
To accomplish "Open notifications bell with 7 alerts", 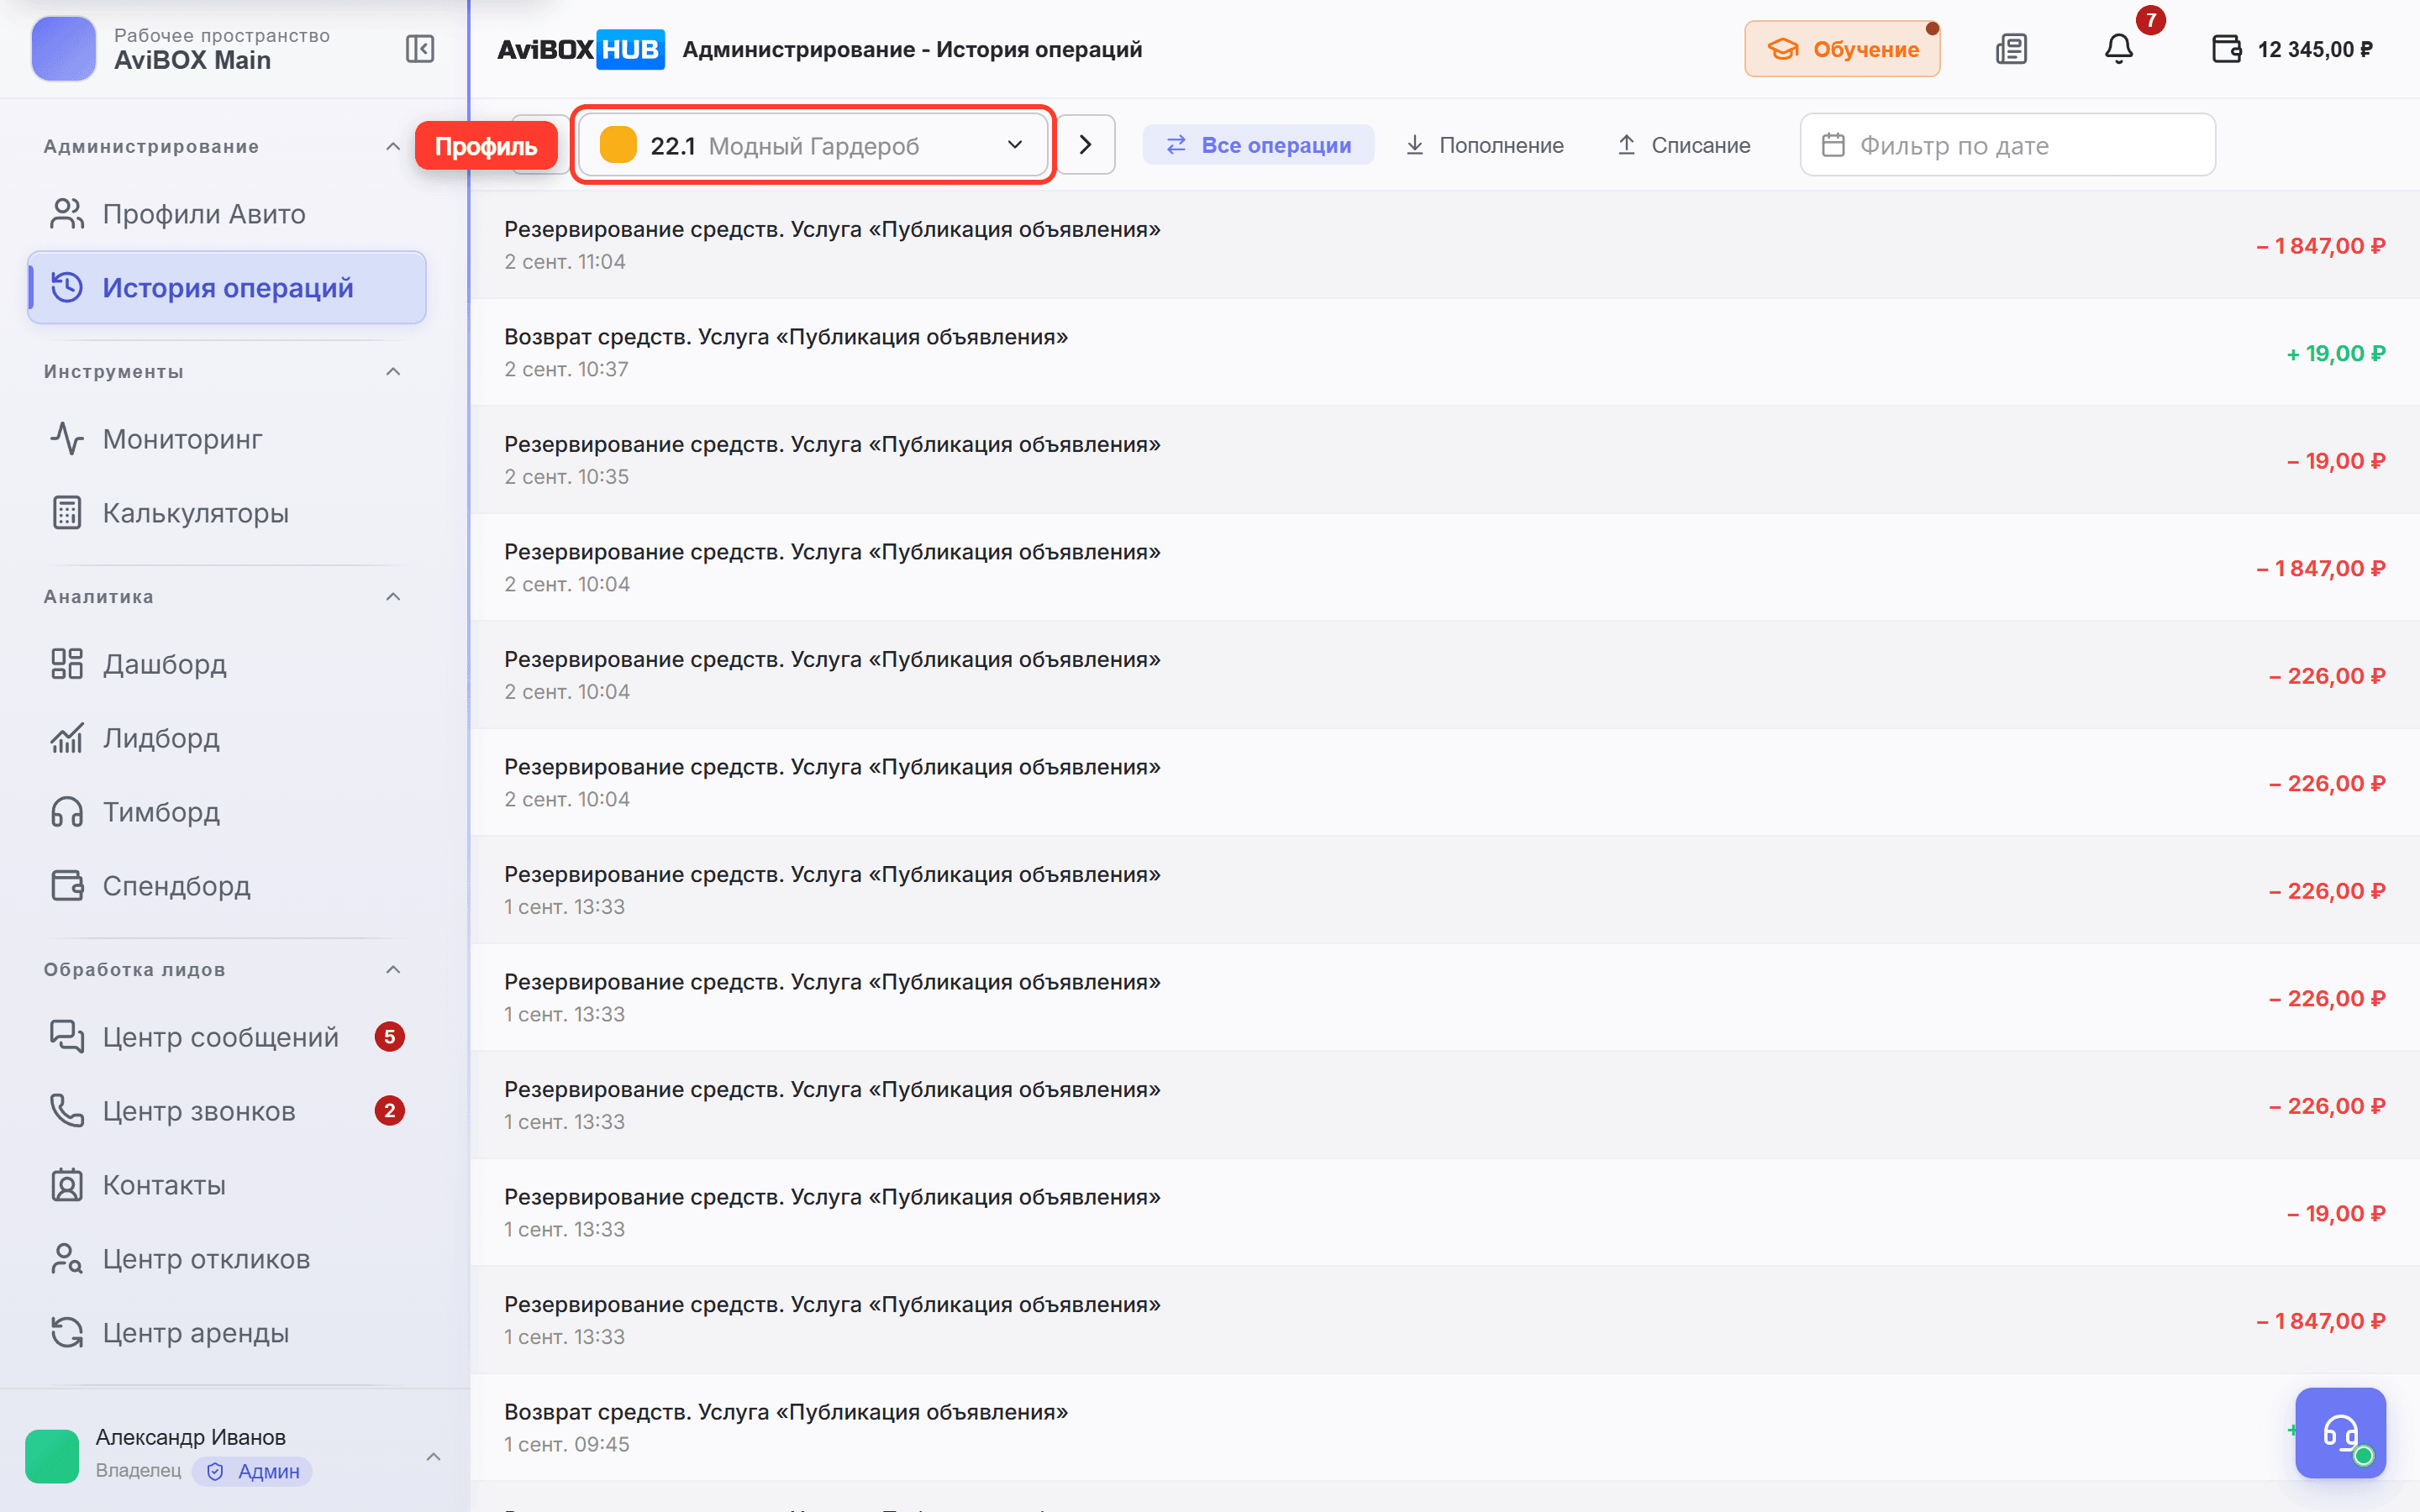I will click(x=2118, y=49).
